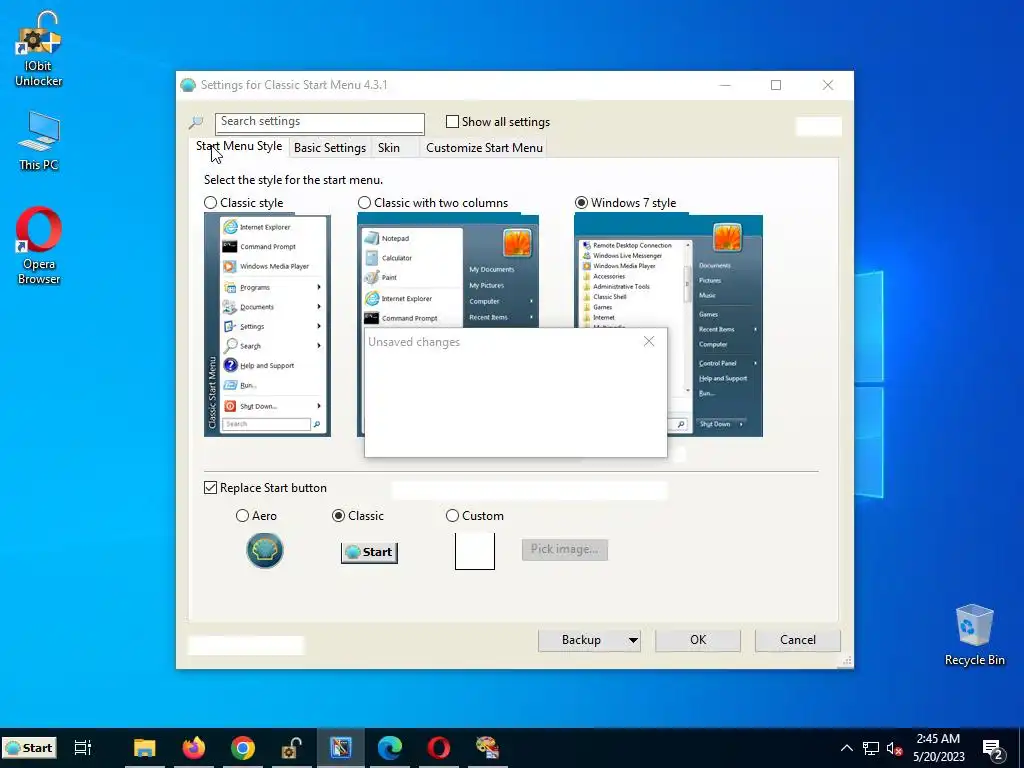Click the Classic style preview image

point(267,325)
